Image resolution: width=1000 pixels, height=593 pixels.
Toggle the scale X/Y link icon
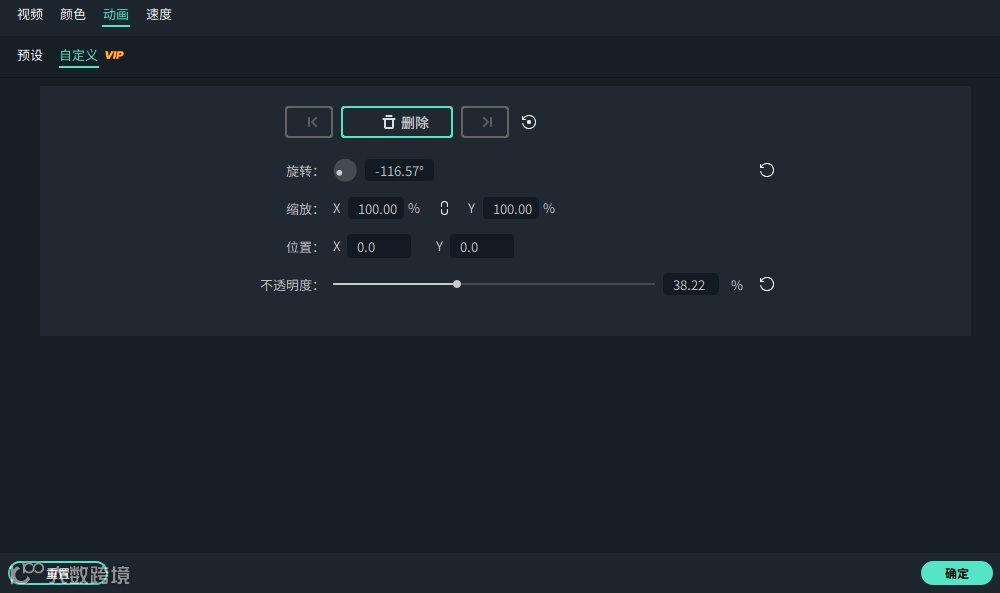tap(444, 208)
